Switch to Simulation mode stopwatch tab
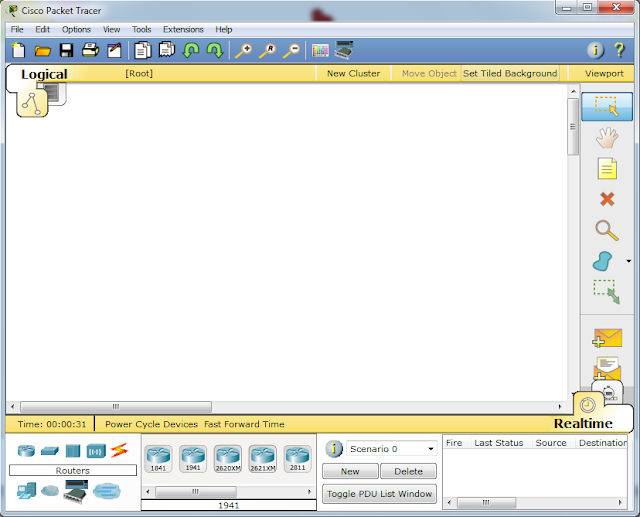The width and height of the screenshot is (640, 517). (x=608, y=393)
